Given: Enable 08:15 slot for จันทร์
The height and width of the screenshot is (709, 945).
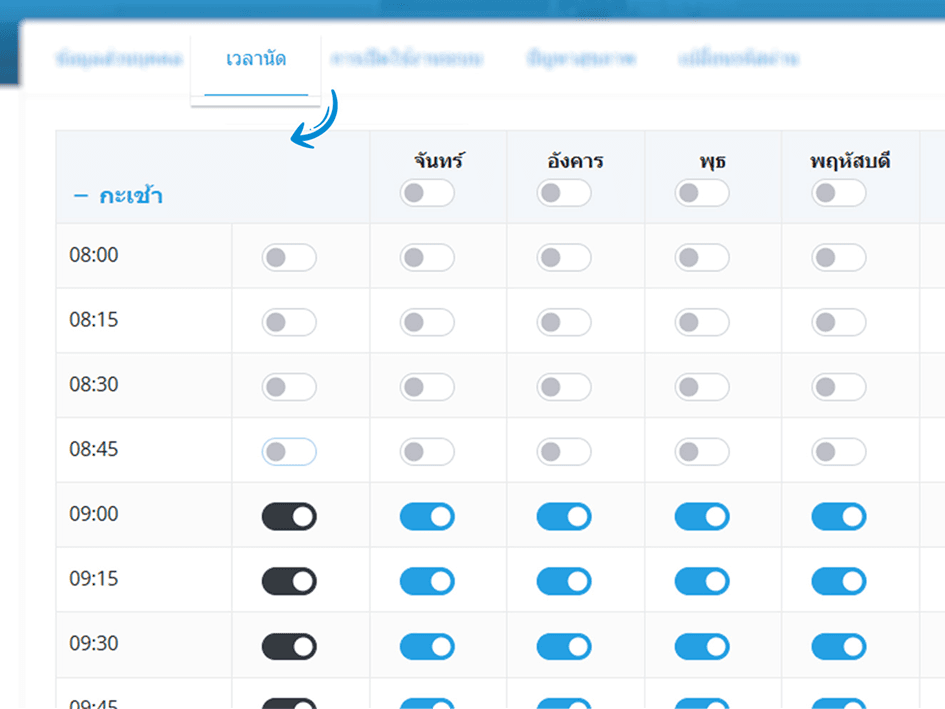Looking at the screenshot, I should tap(427, 322).
